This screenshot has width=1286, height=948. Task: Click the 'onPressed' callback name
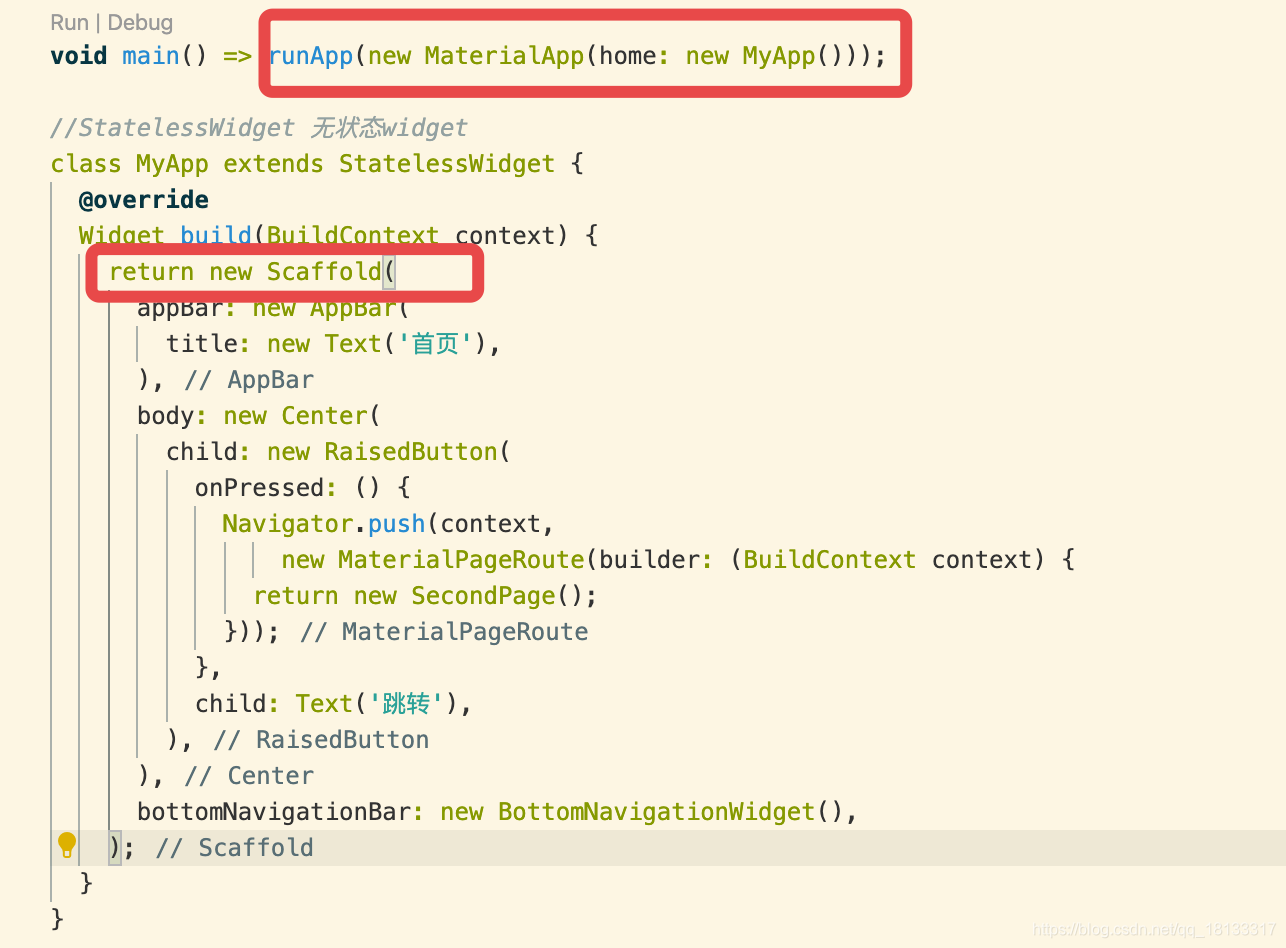pyautogui.click(x=260, y=487)
